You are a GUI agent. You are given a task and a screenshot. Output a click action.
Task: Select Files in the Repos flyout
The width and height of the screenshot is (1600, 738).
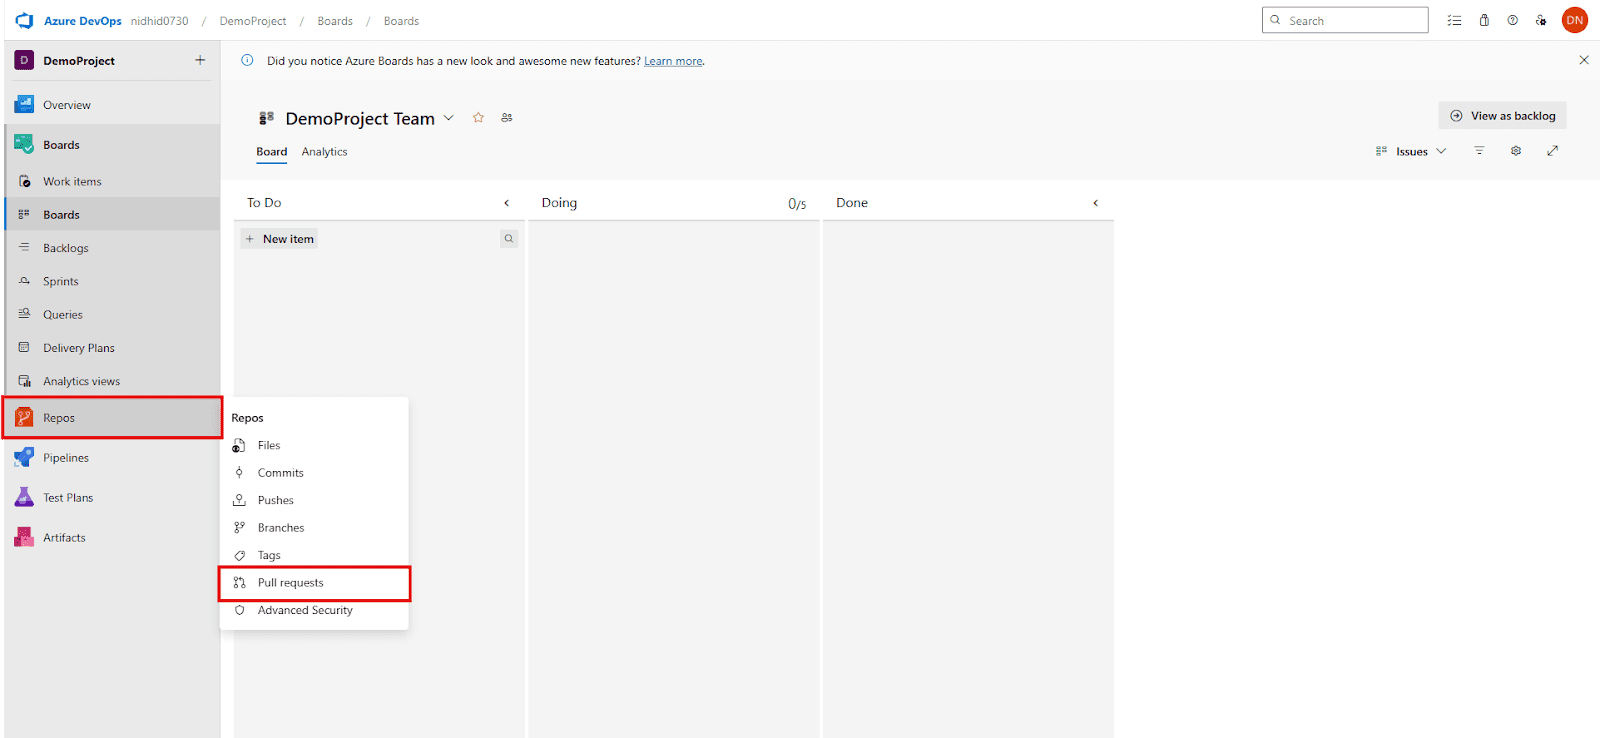(x=314, y=445)
